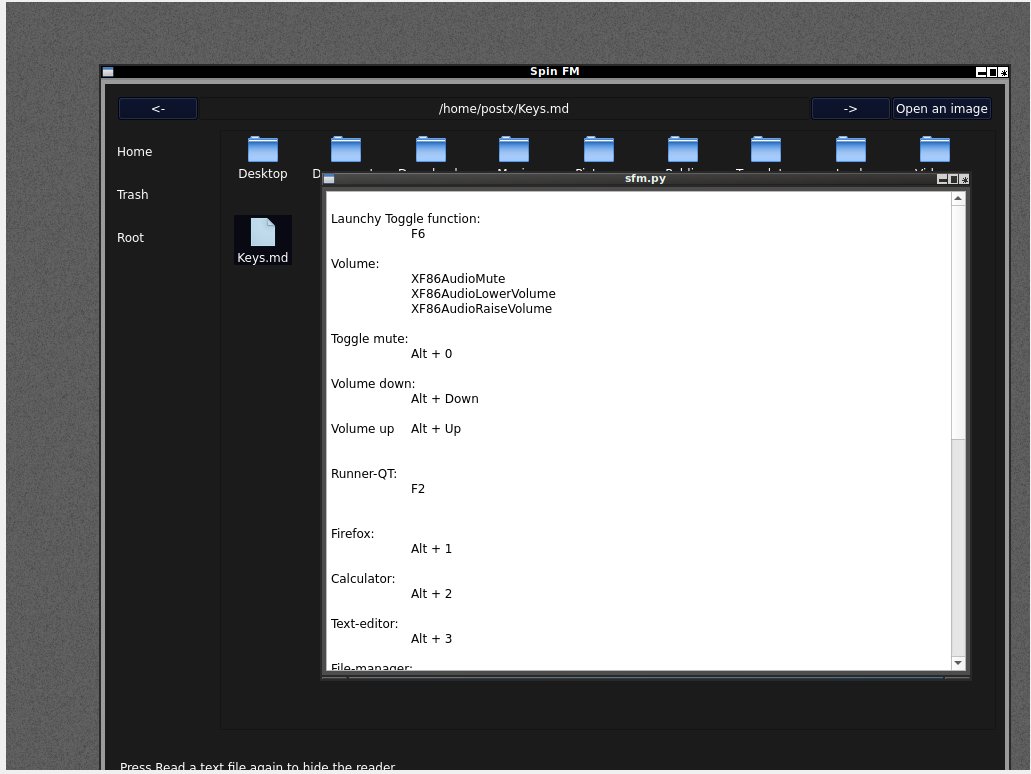Select Home in the sidebar
Screen dimensions: 1031x774
point(135,152)
